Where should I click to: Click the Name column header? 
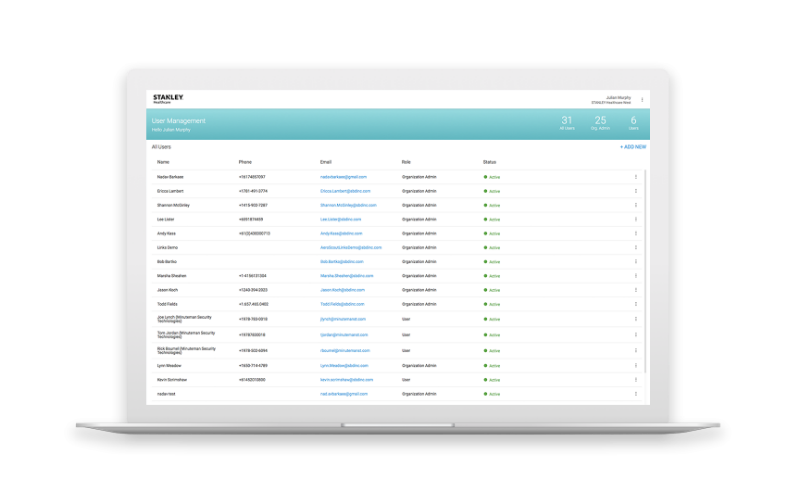tap(163, 162)
